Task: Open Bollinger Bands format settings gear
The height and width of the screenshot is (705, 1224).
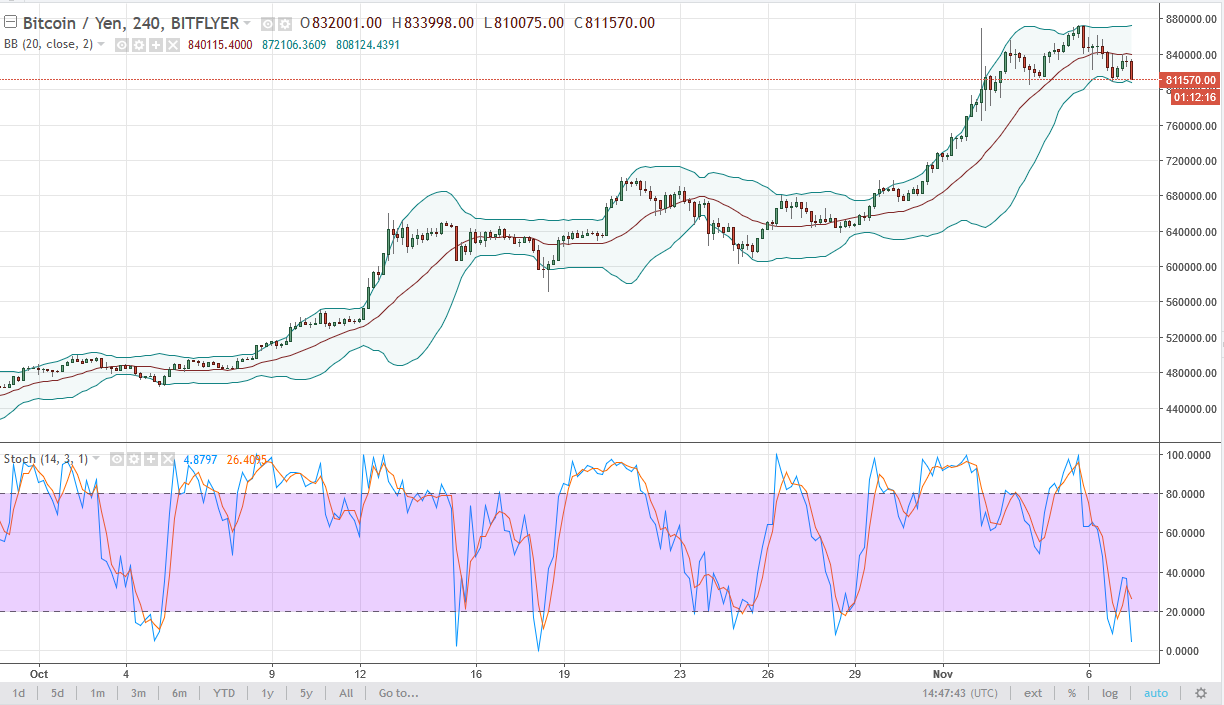Action: click(x=139, y=45)
